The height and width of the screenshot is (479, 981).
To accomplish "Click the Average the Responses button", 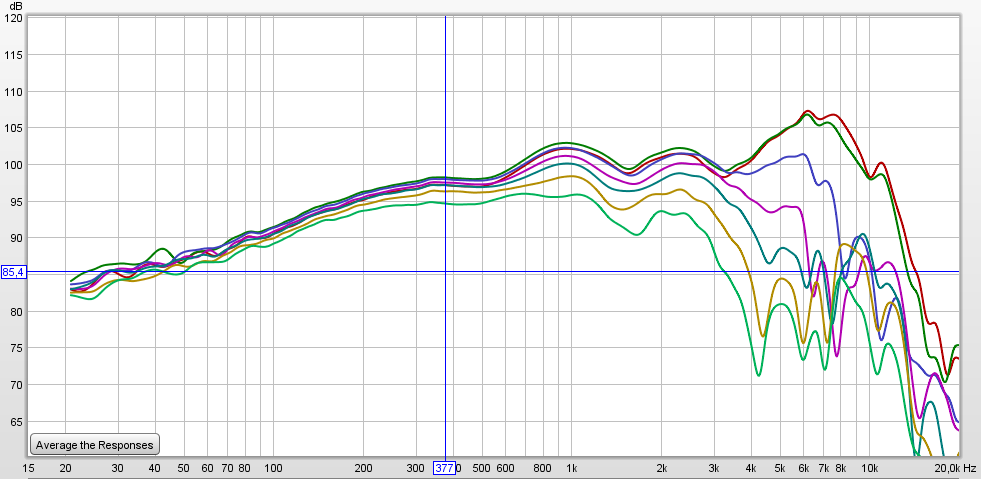I will 95,445.
